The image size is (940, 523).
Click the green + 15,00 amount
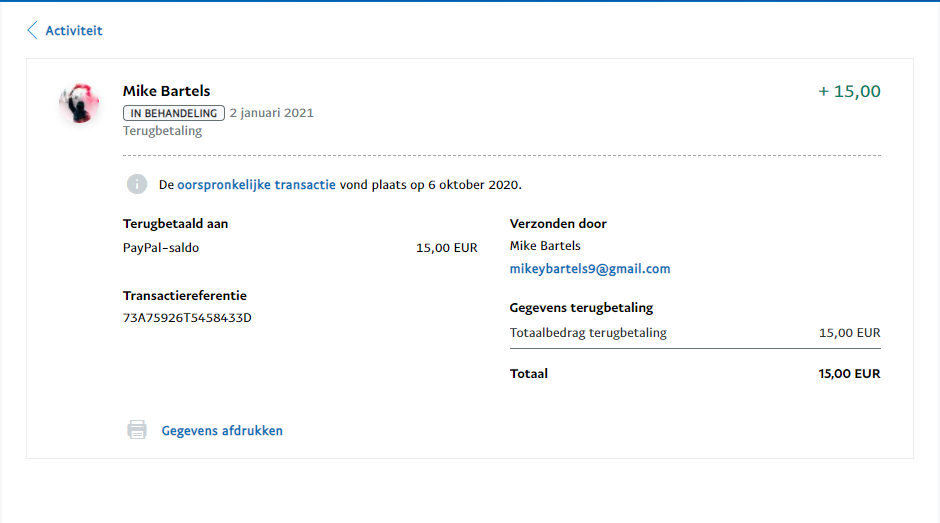[x=849, y=91]
